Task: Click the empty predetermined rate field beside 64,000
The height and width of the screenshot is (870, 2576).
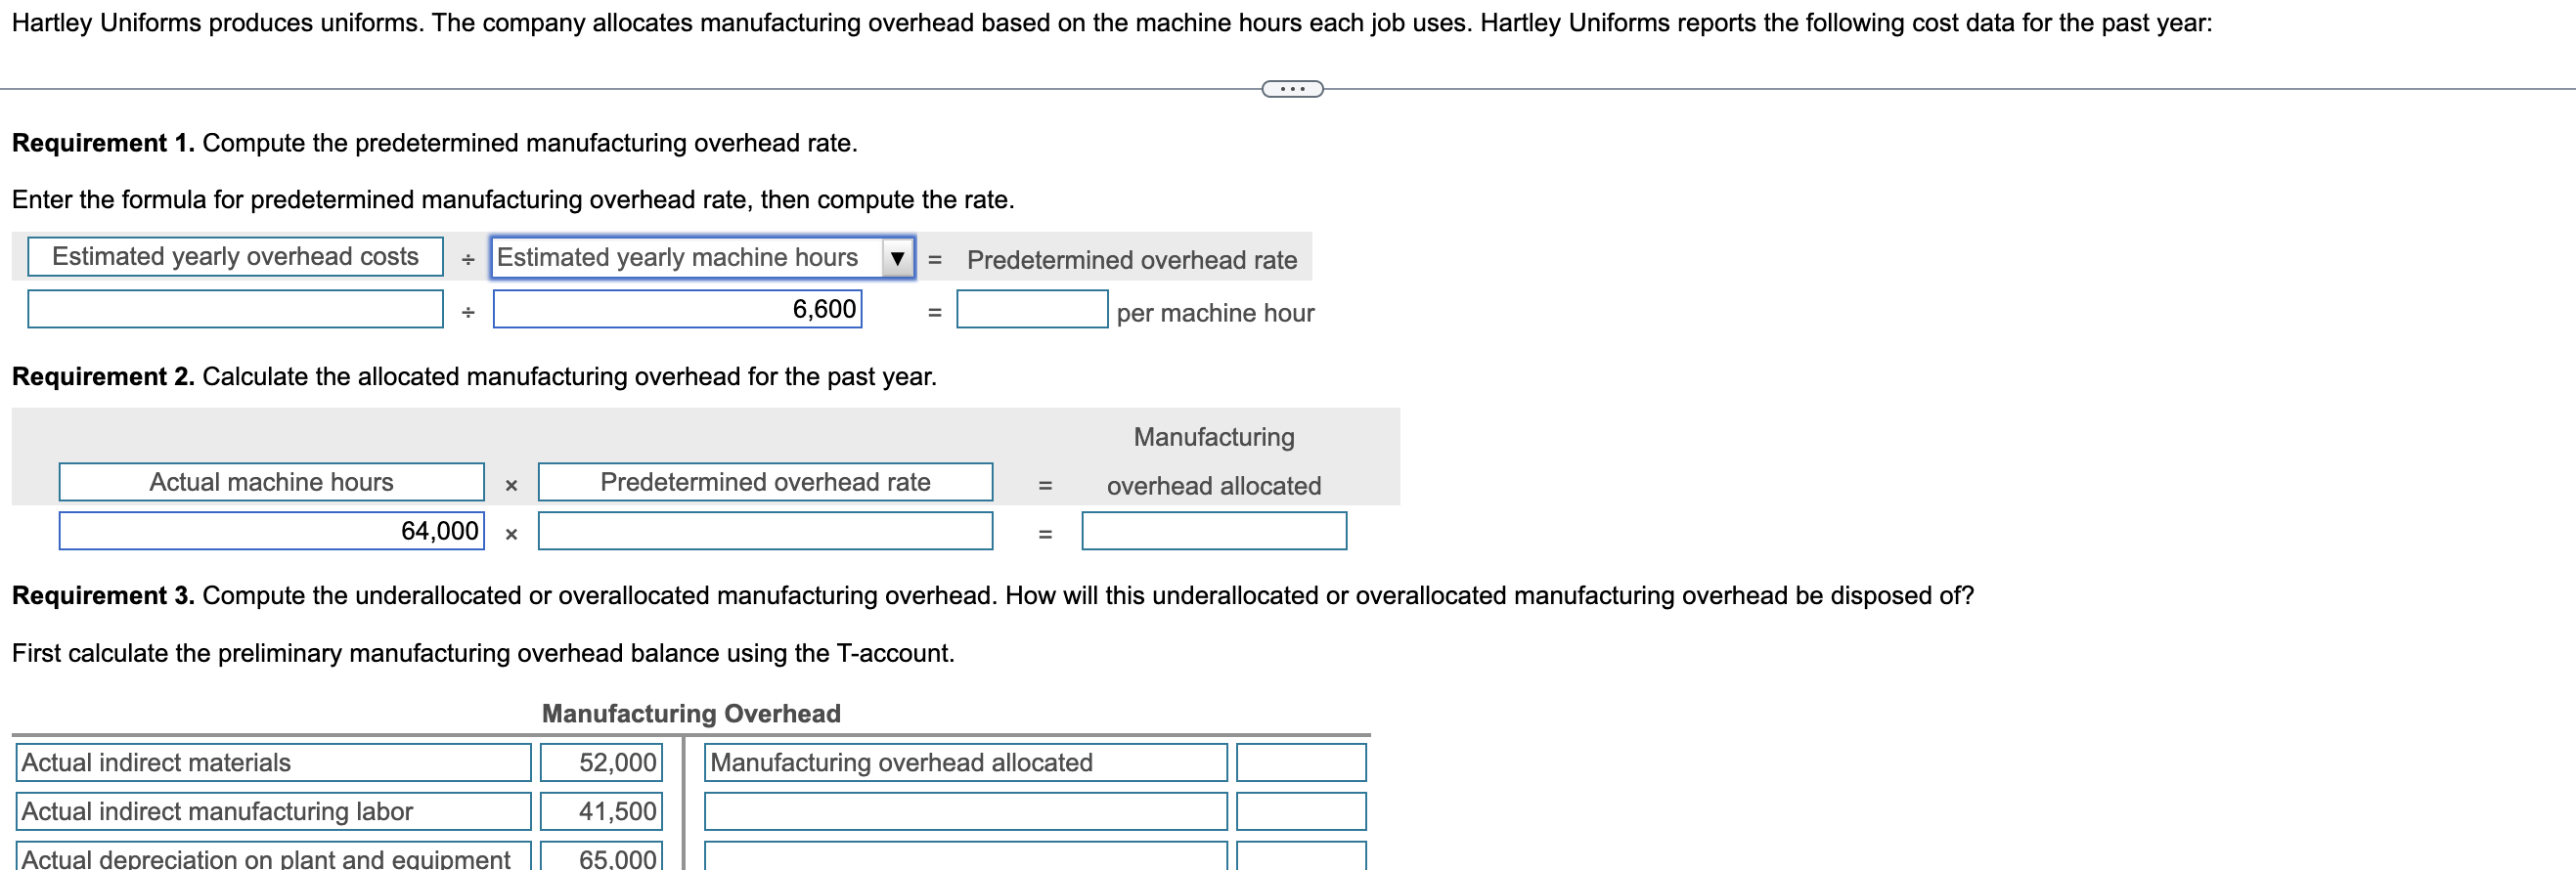Action: [x=765, y=531]
